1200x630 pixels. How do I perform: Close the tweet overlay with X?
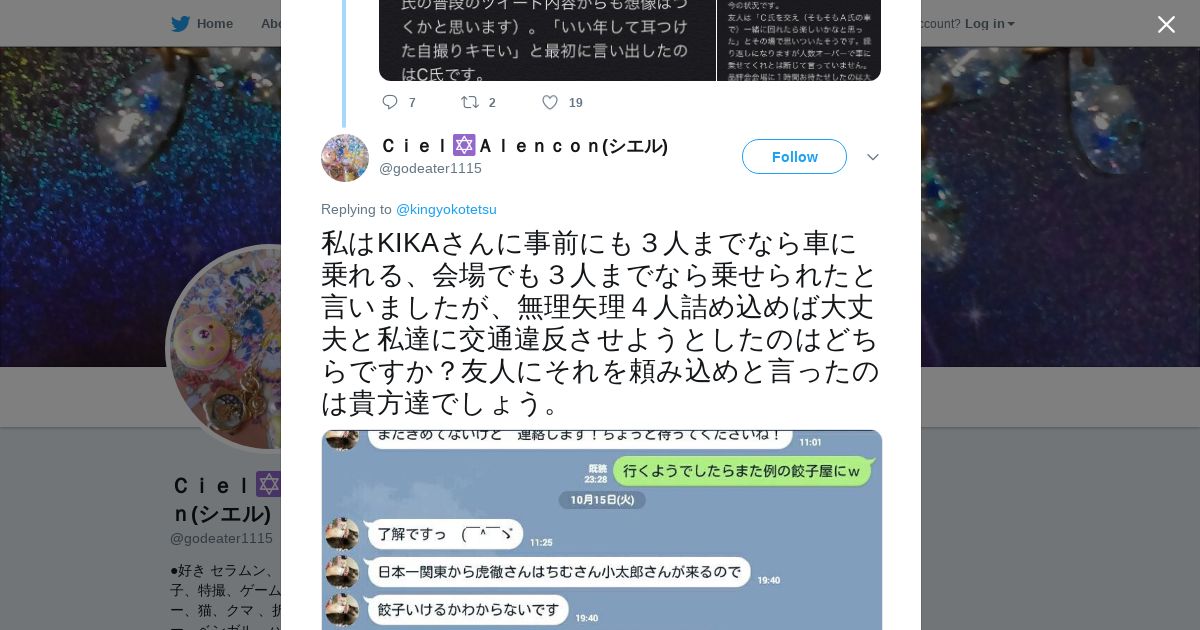1166,24
